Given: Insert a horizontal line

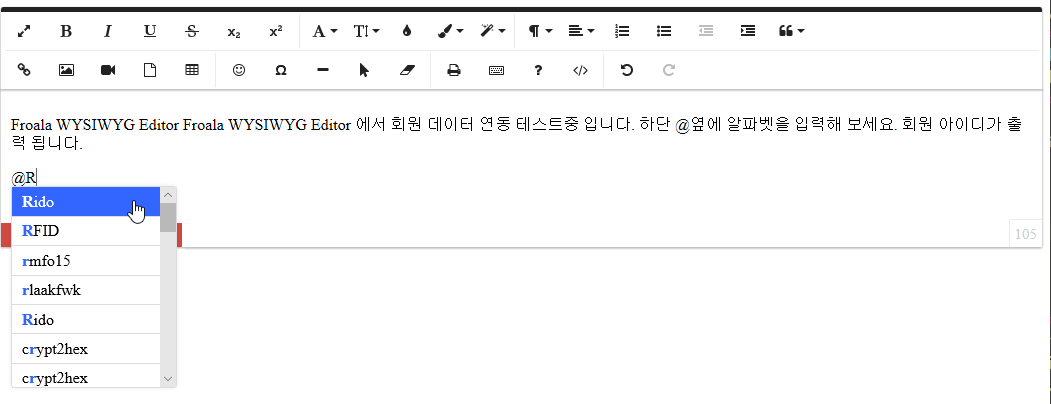Looking at the screenshot, I should click(x=322, y=70).
